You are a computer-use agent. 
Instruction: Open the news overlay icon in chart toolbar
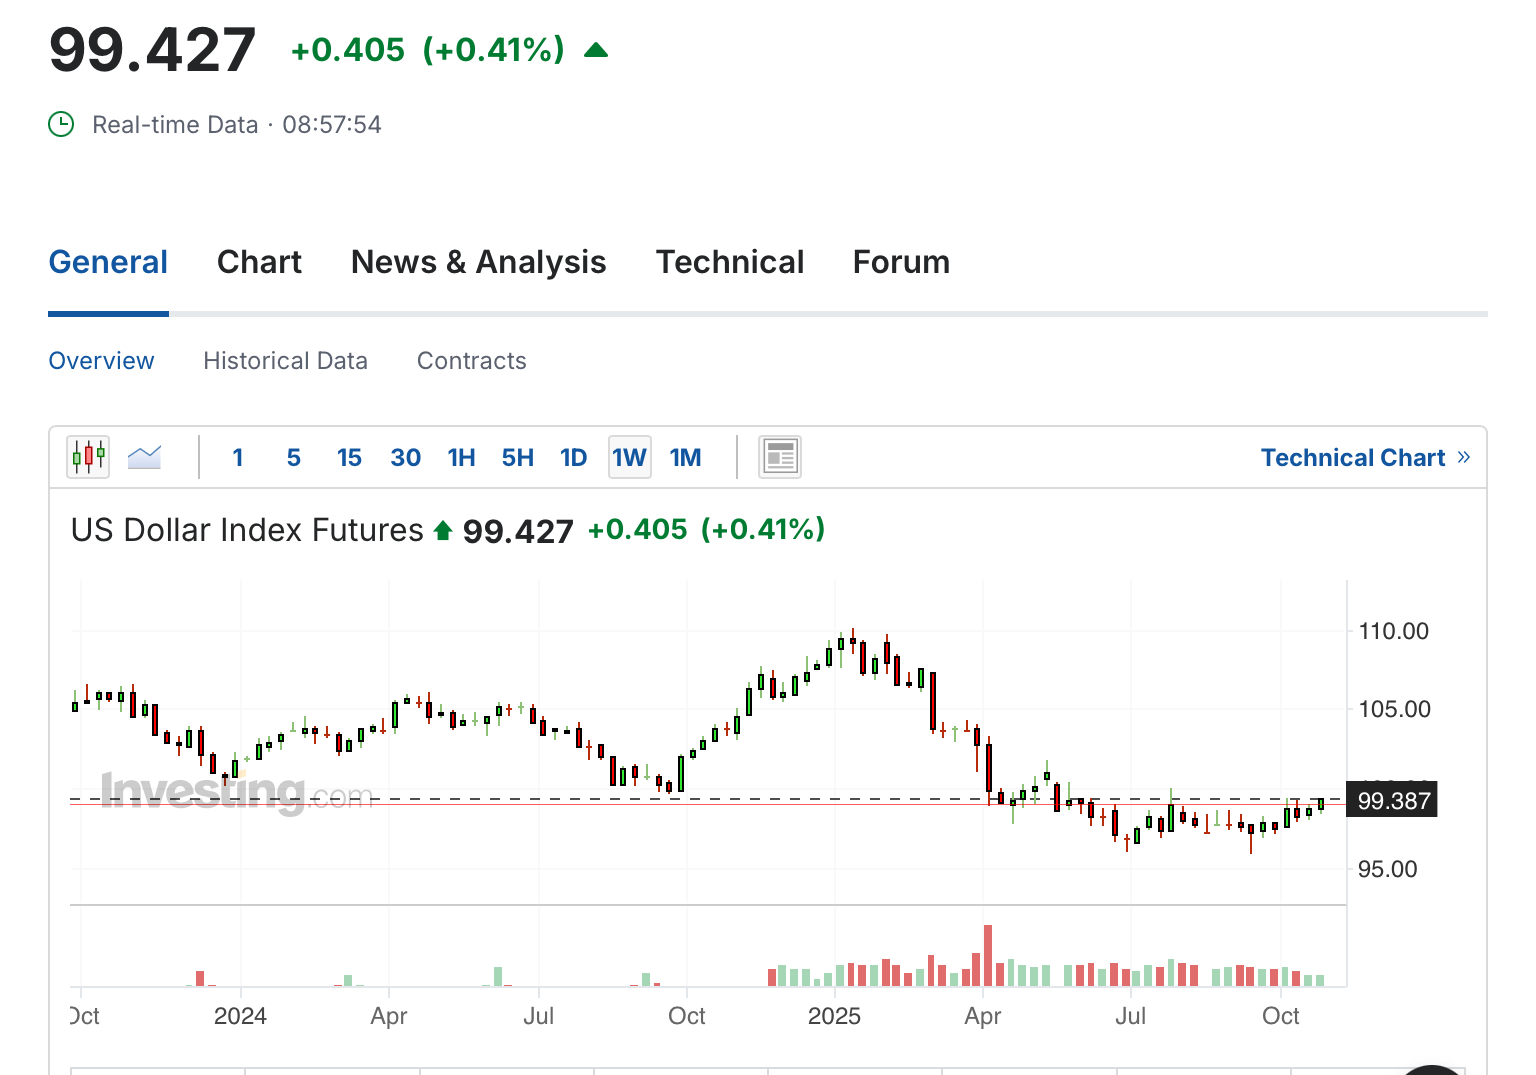779,458
